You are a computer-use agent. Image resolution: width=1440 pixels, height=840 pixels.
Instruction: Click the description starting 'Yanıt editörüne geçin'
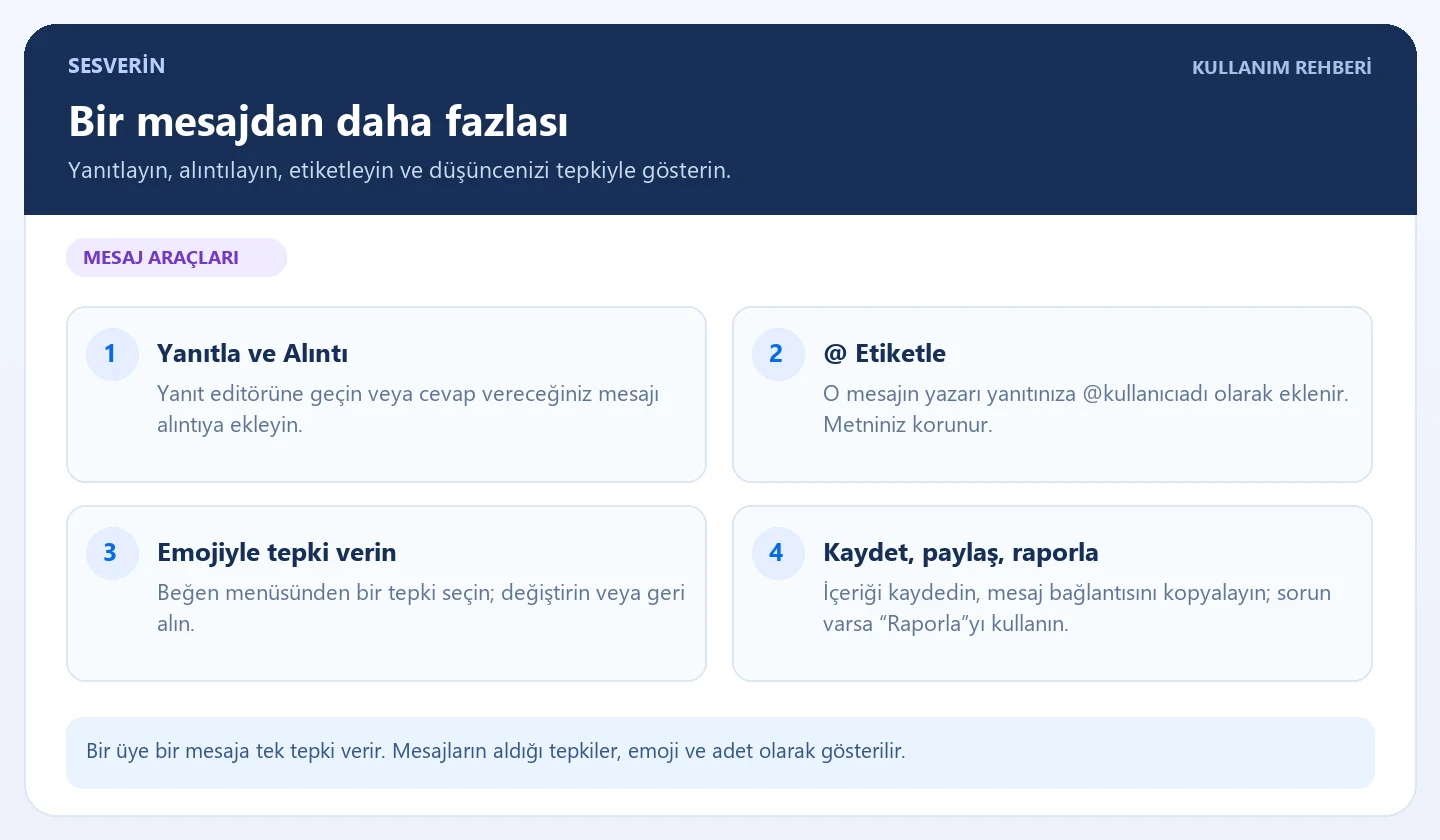(408, 409)
